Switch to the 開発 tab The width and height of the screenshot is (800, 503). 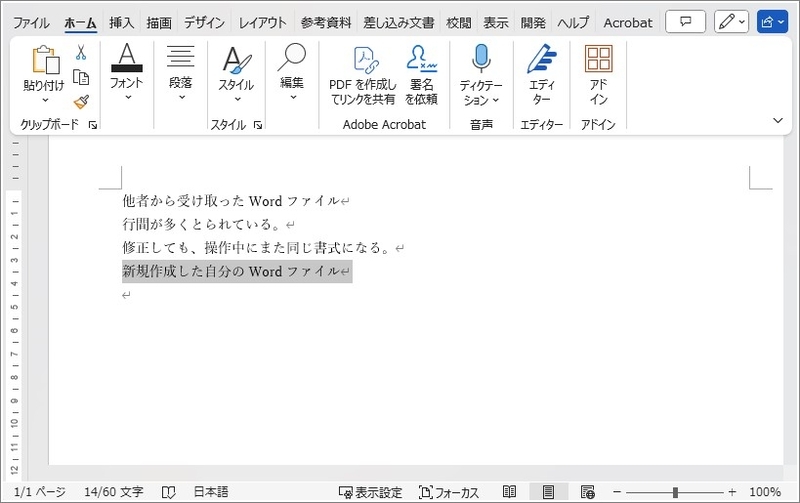point(533,22)
